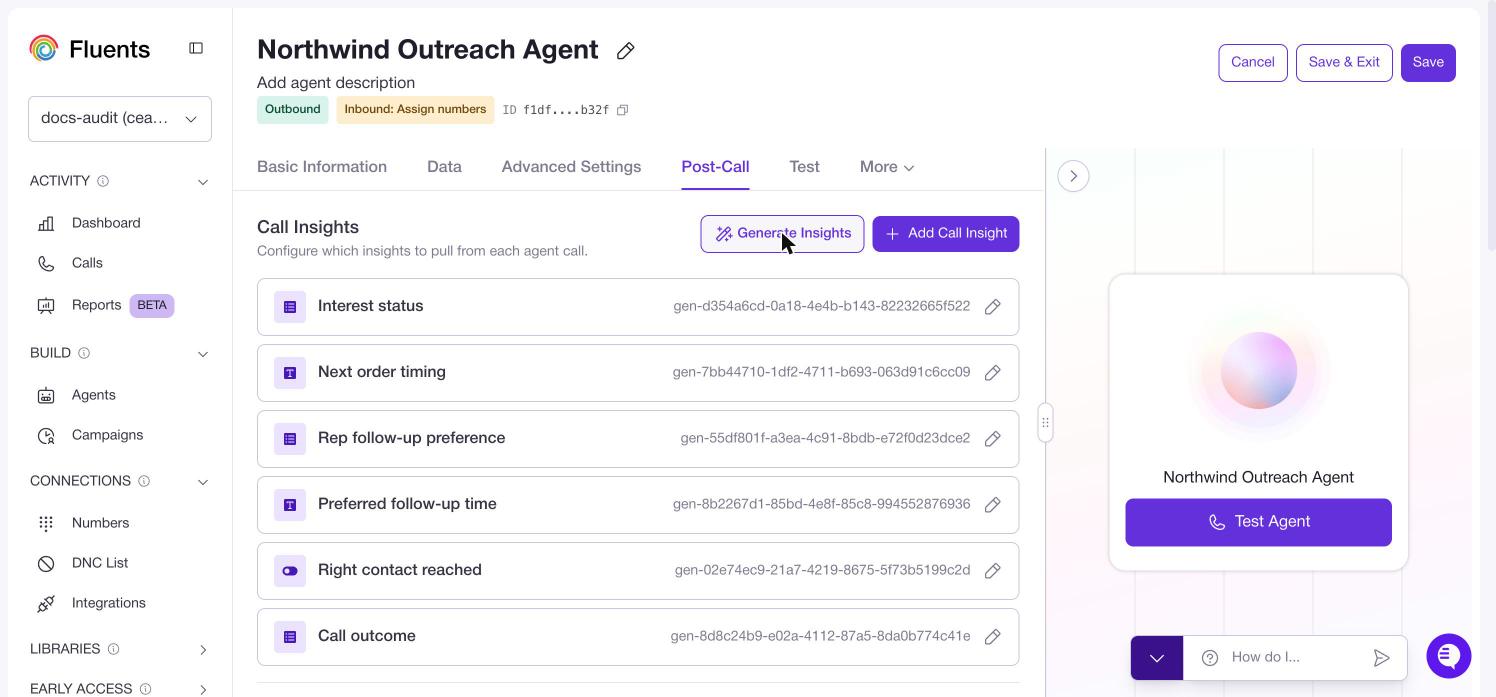Copy the agent ID f1df....b32f
The width and height of the screenshot is (1496, 697).
coord(622,110)
